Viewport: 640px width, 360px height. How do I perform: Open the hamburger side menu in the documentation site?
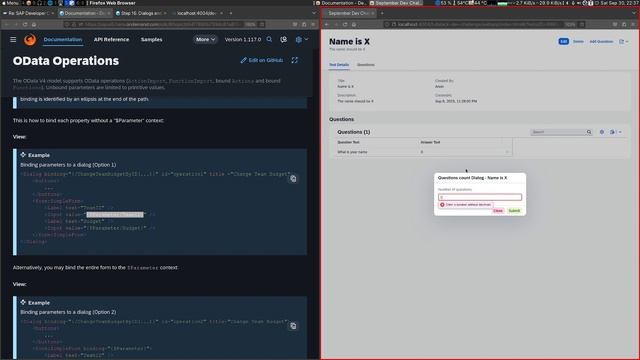(x=13, y=40)
